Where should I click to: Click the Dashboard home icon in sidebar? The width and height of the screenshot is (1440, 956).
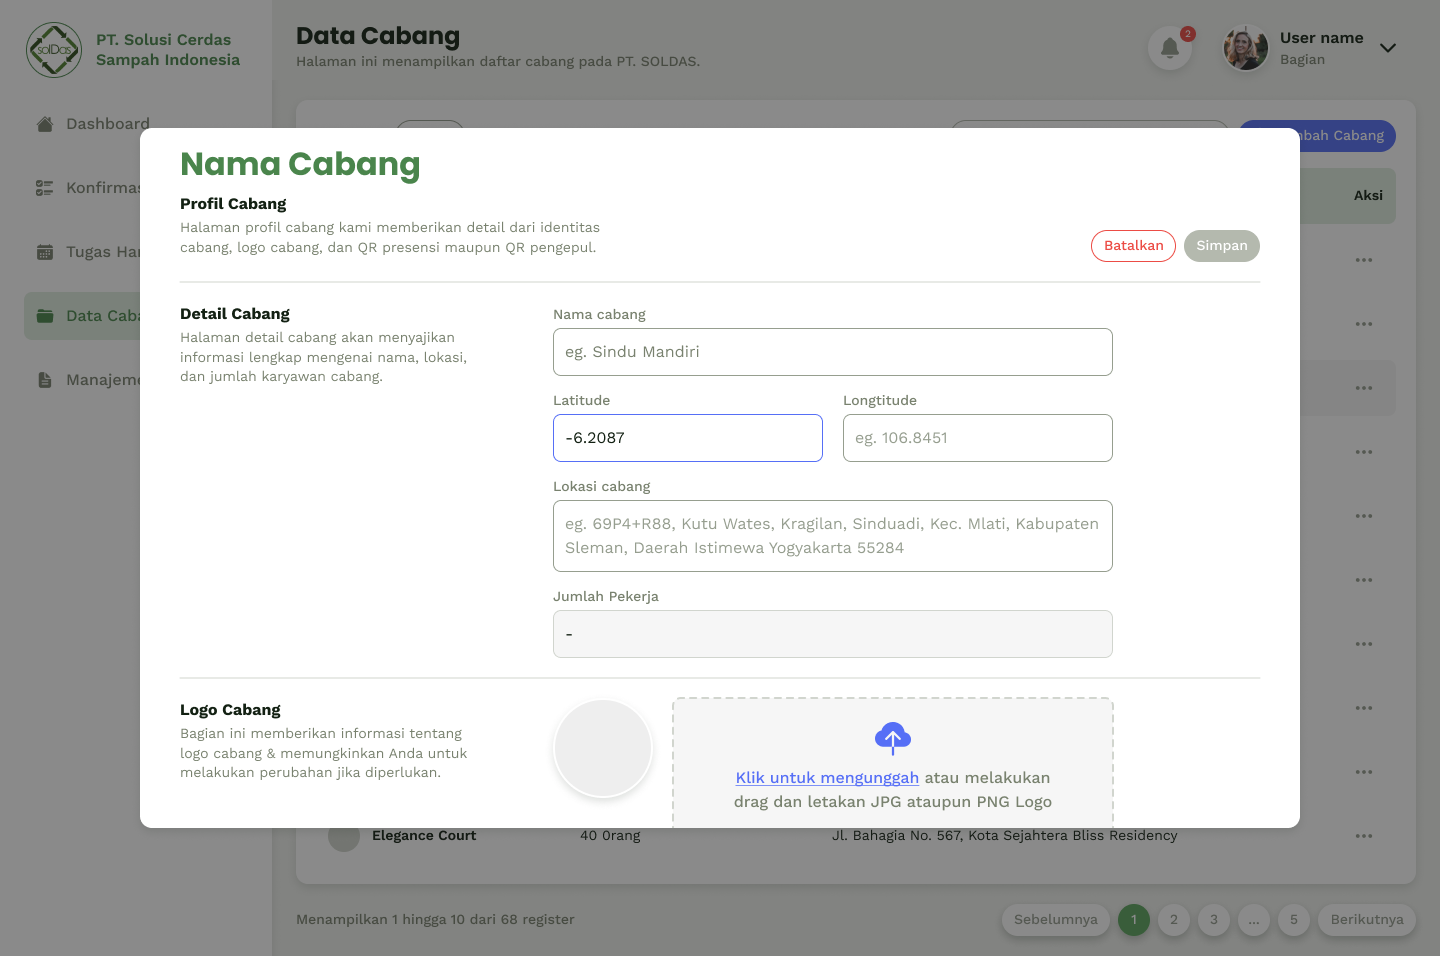point(45,124)
